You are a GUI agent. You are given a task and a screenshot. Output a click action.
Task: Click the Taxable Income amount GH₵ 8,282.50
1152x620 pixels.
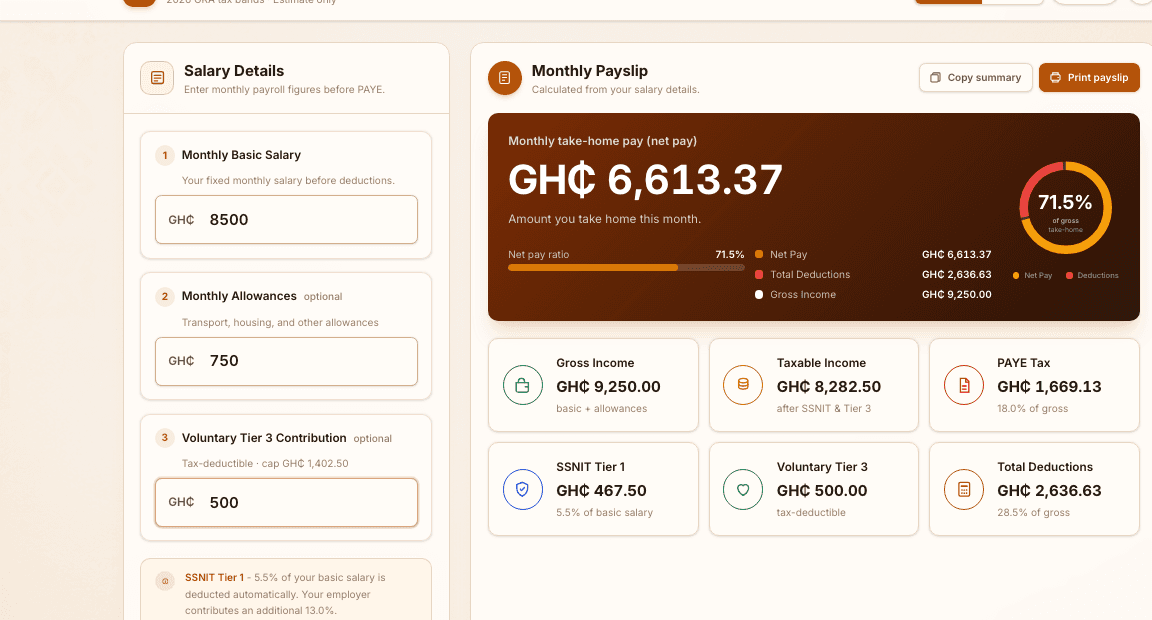tap(829, 387)
